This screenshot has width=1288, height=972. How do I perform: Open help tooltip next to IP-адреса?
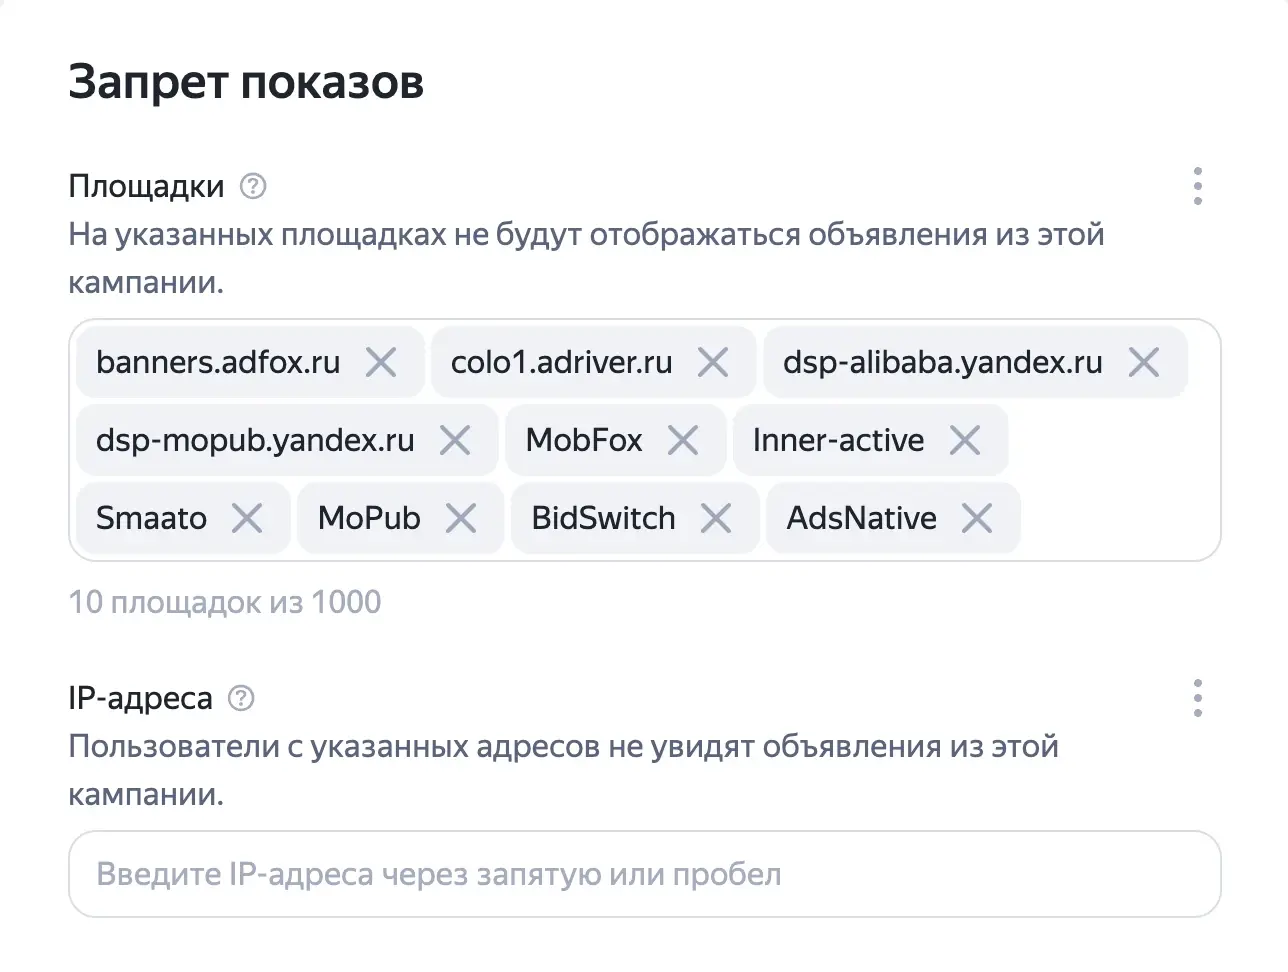click(241, 698)
